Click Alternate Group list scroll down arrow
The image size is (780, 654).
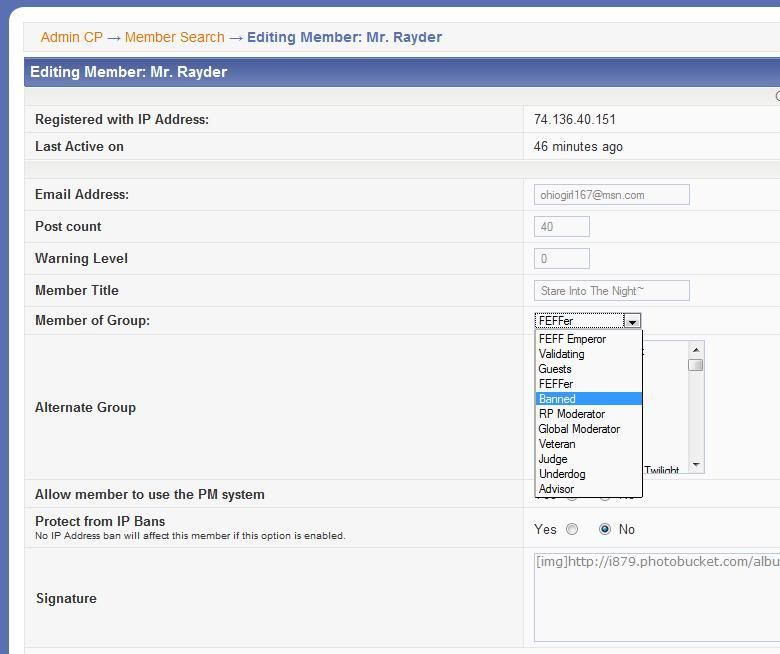coord(696,465)
